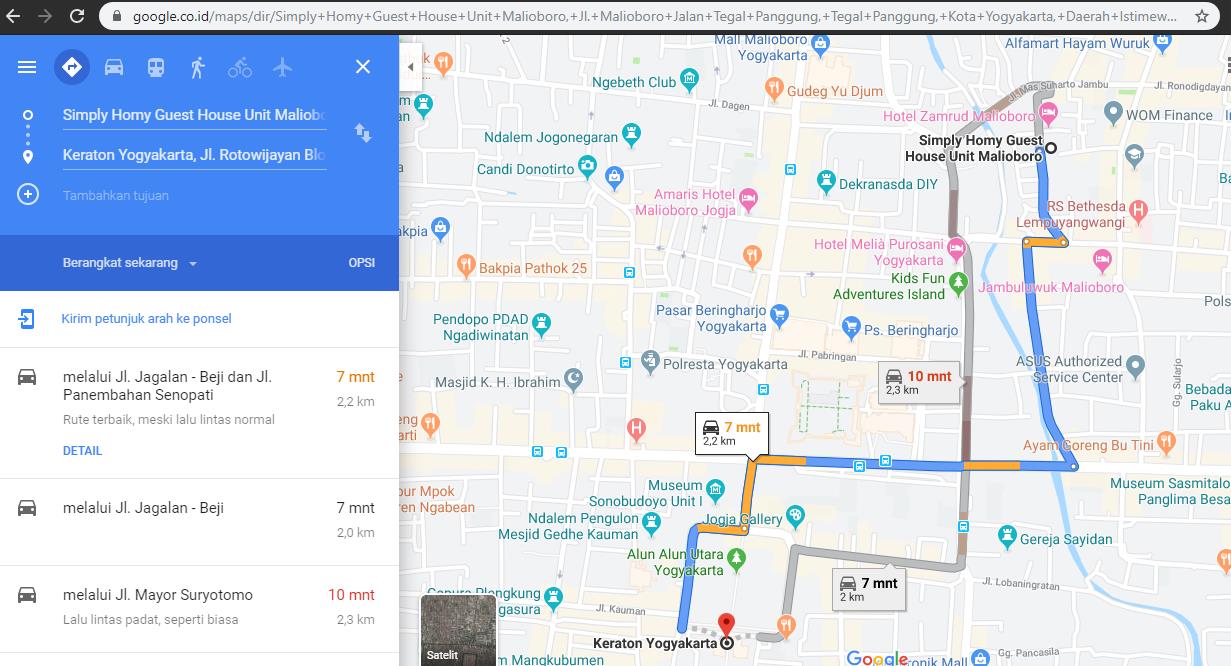Select route melalui Jl. Jagalan - Beji dan Panembahan Senopati
1231x666 pixels.
pyautogui.click(x=199, y=413)
